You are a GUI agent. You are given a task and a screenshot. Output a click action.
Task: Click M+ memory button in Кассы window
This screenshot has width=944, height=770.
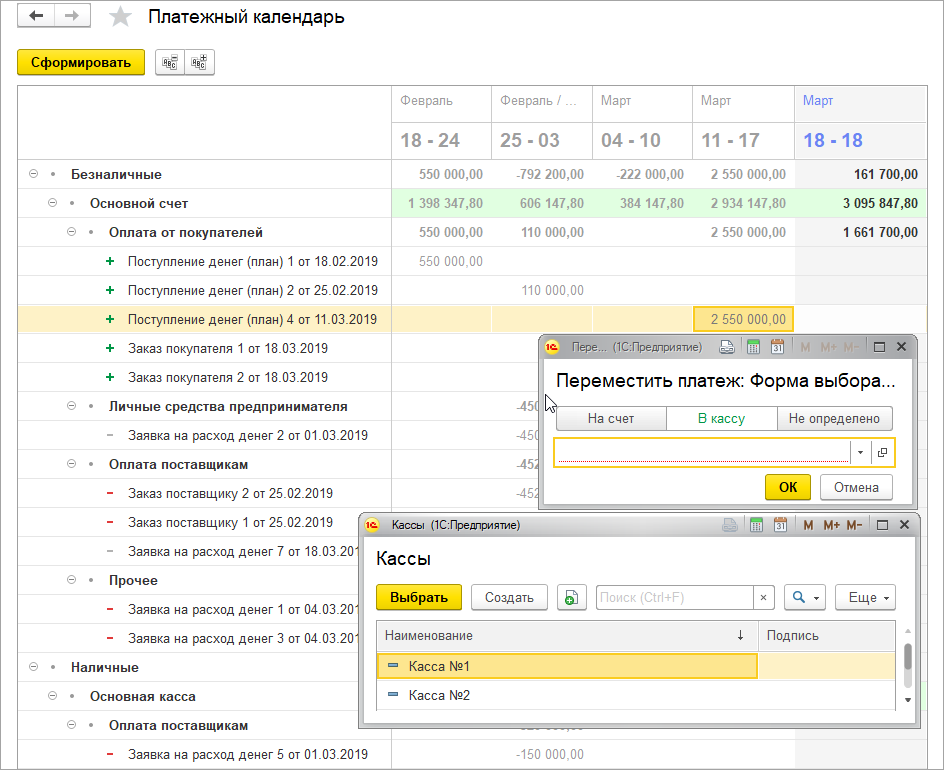831,525
